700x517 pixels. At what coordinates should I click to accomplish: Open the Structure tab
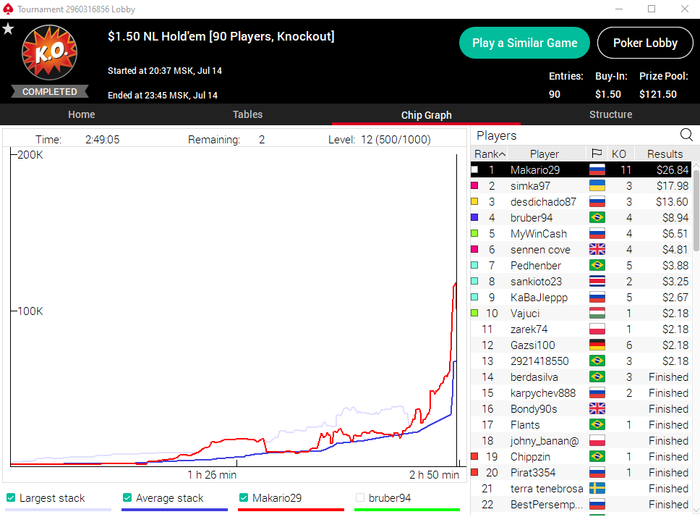(x=610, y=114)
